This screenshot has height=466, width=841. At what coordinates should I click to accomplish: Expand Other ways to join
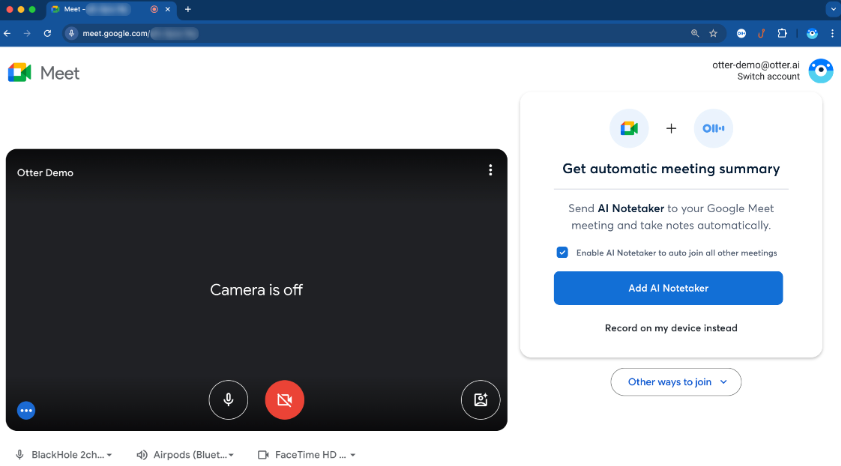click(676, 382)
